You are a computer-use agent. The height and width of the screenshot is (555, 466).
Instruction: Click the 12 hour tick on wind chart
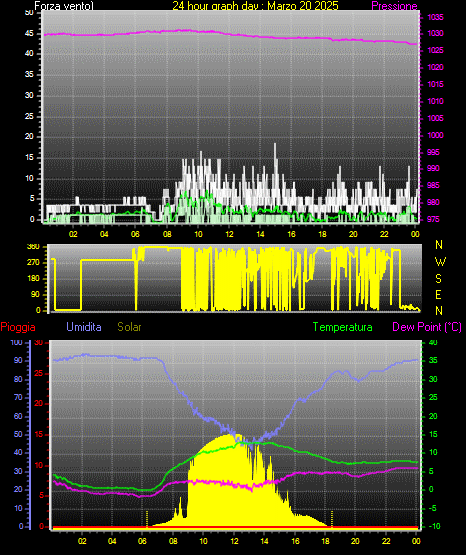tap(229, 234)
